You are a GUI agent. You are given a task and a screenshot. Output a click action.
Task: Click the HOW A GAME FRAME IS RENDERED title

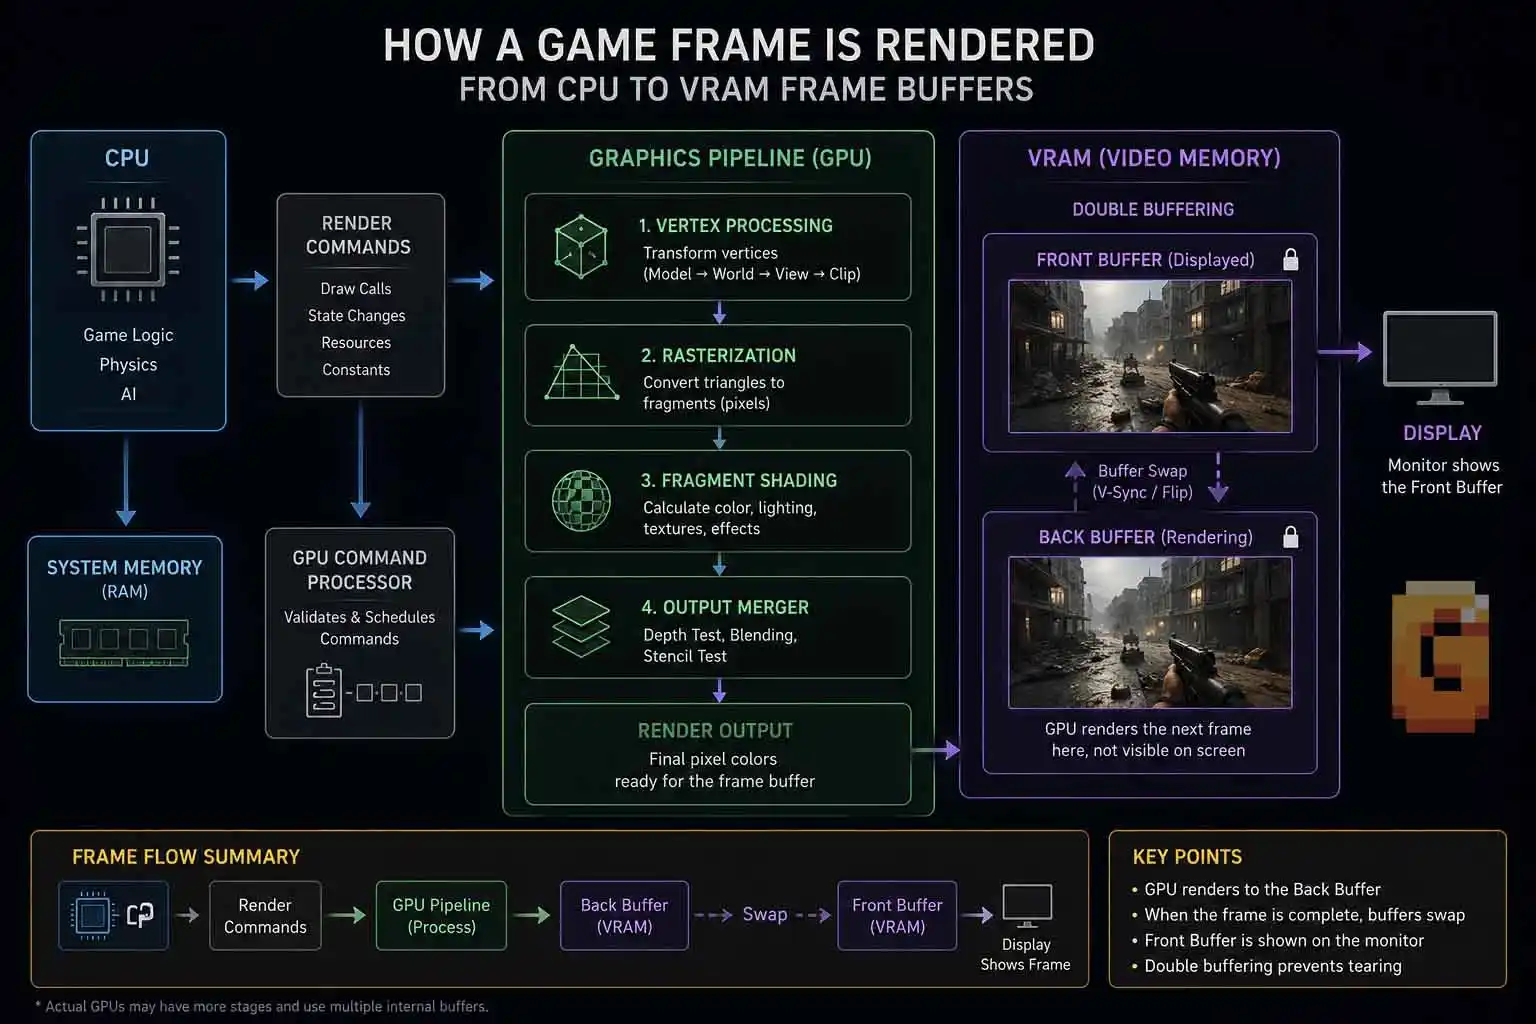pos(739,46)
